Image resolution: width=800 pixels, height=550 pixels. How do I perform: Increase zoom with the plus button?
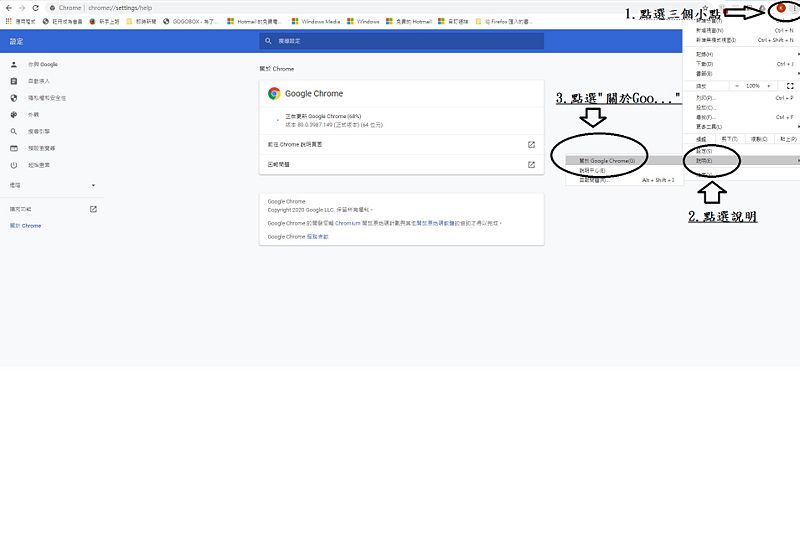coord(769,86)
